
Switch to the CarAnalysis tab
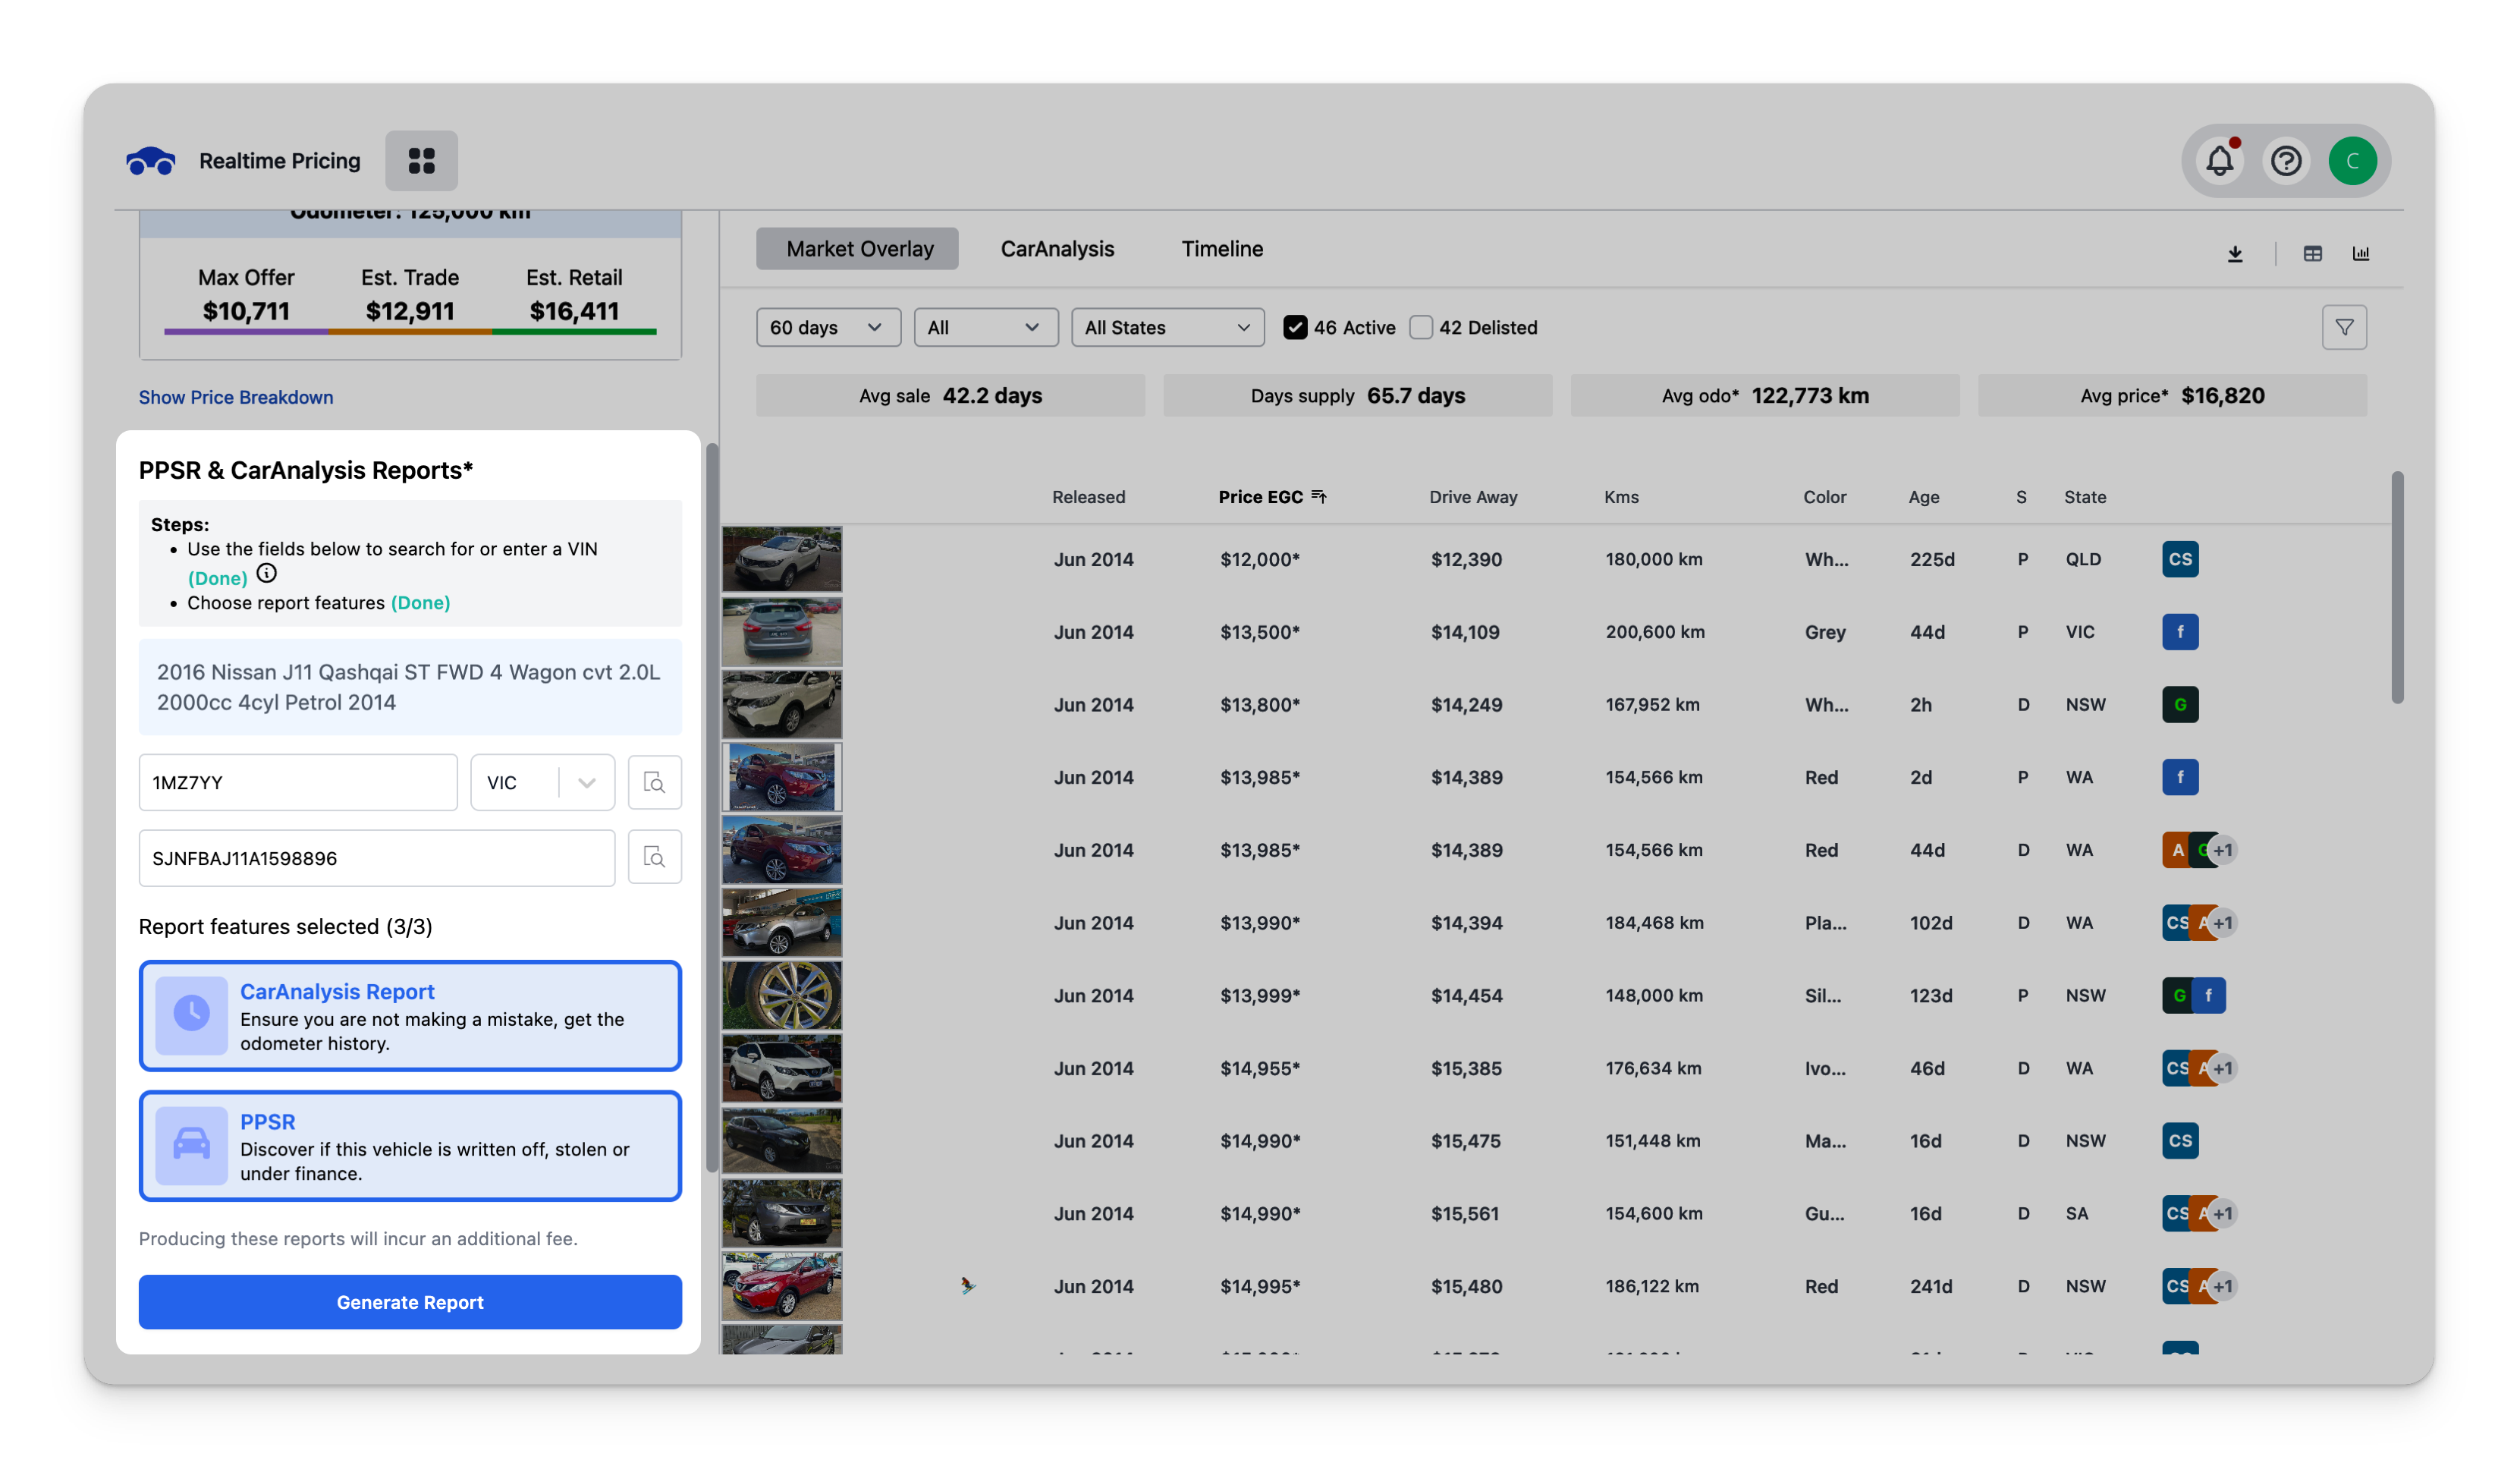[1057, 249]
